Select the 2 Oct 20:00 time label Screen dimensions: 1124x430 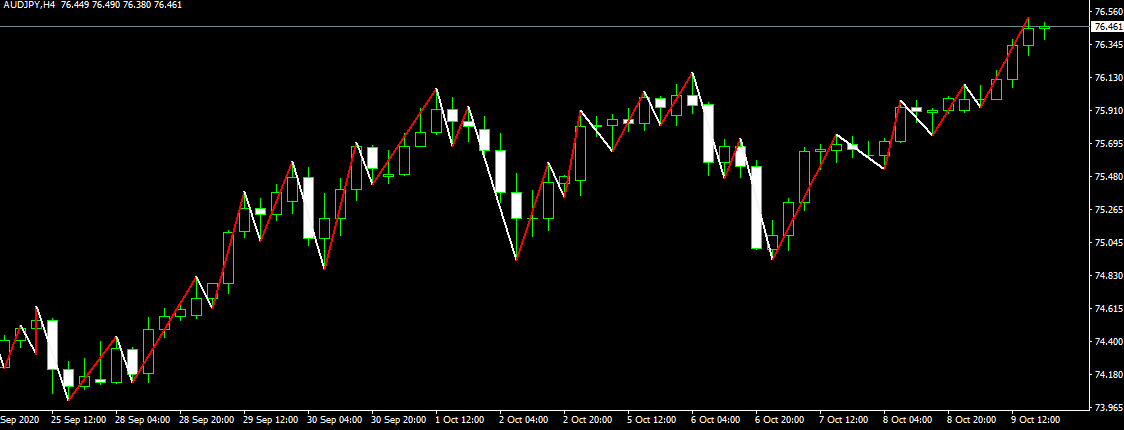click(590, 419)
